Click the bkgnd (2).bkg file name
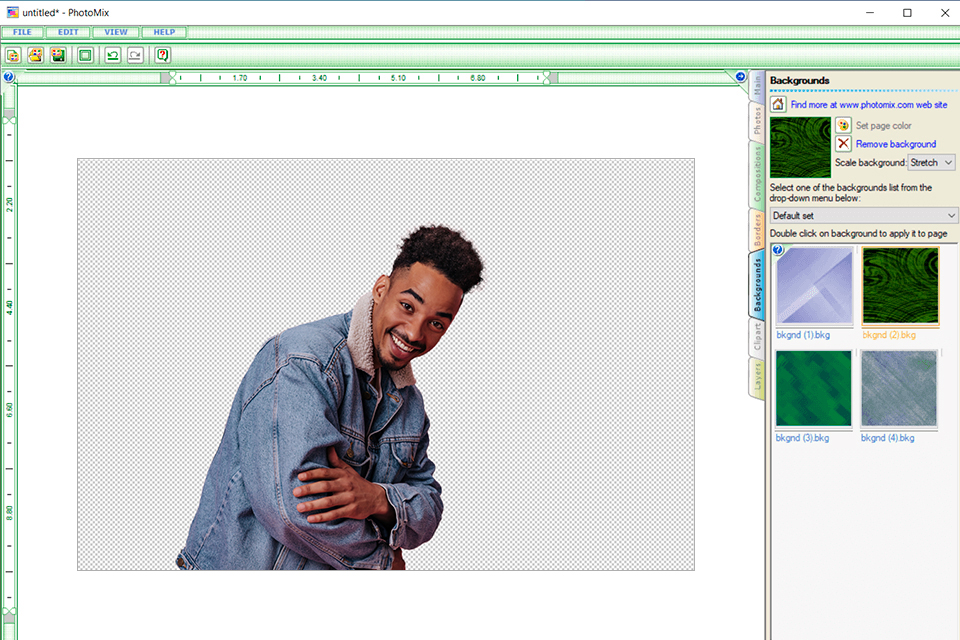960x640 pixels. (889, 335)
